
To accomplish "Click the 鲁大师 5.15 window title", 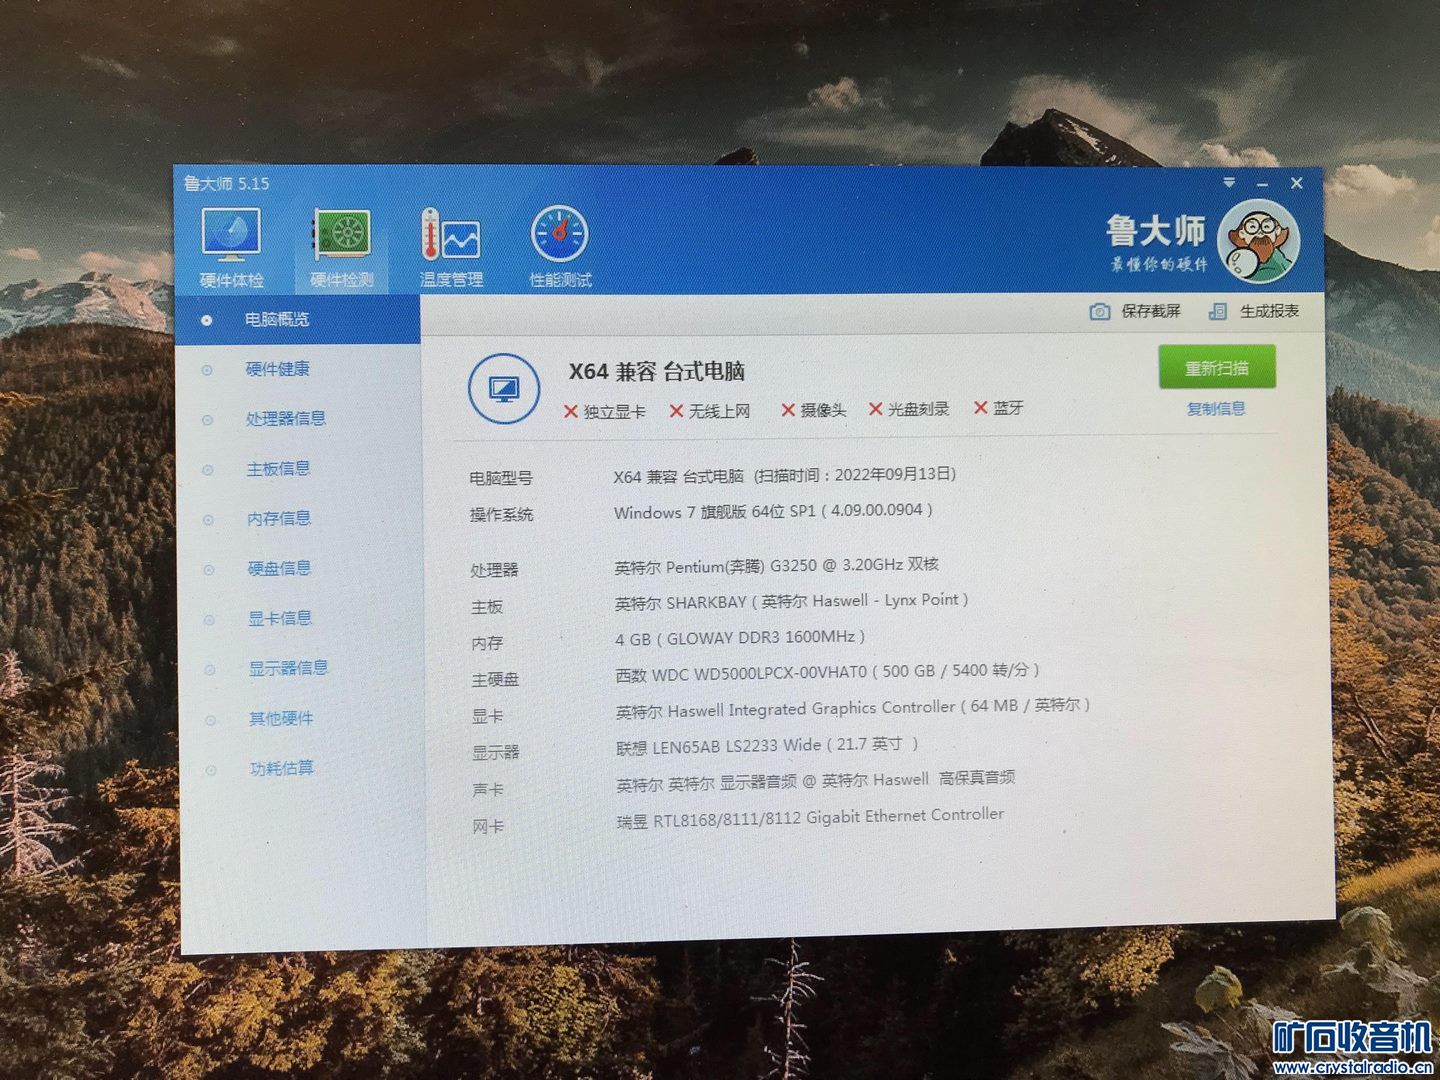I will click(227, 183).
